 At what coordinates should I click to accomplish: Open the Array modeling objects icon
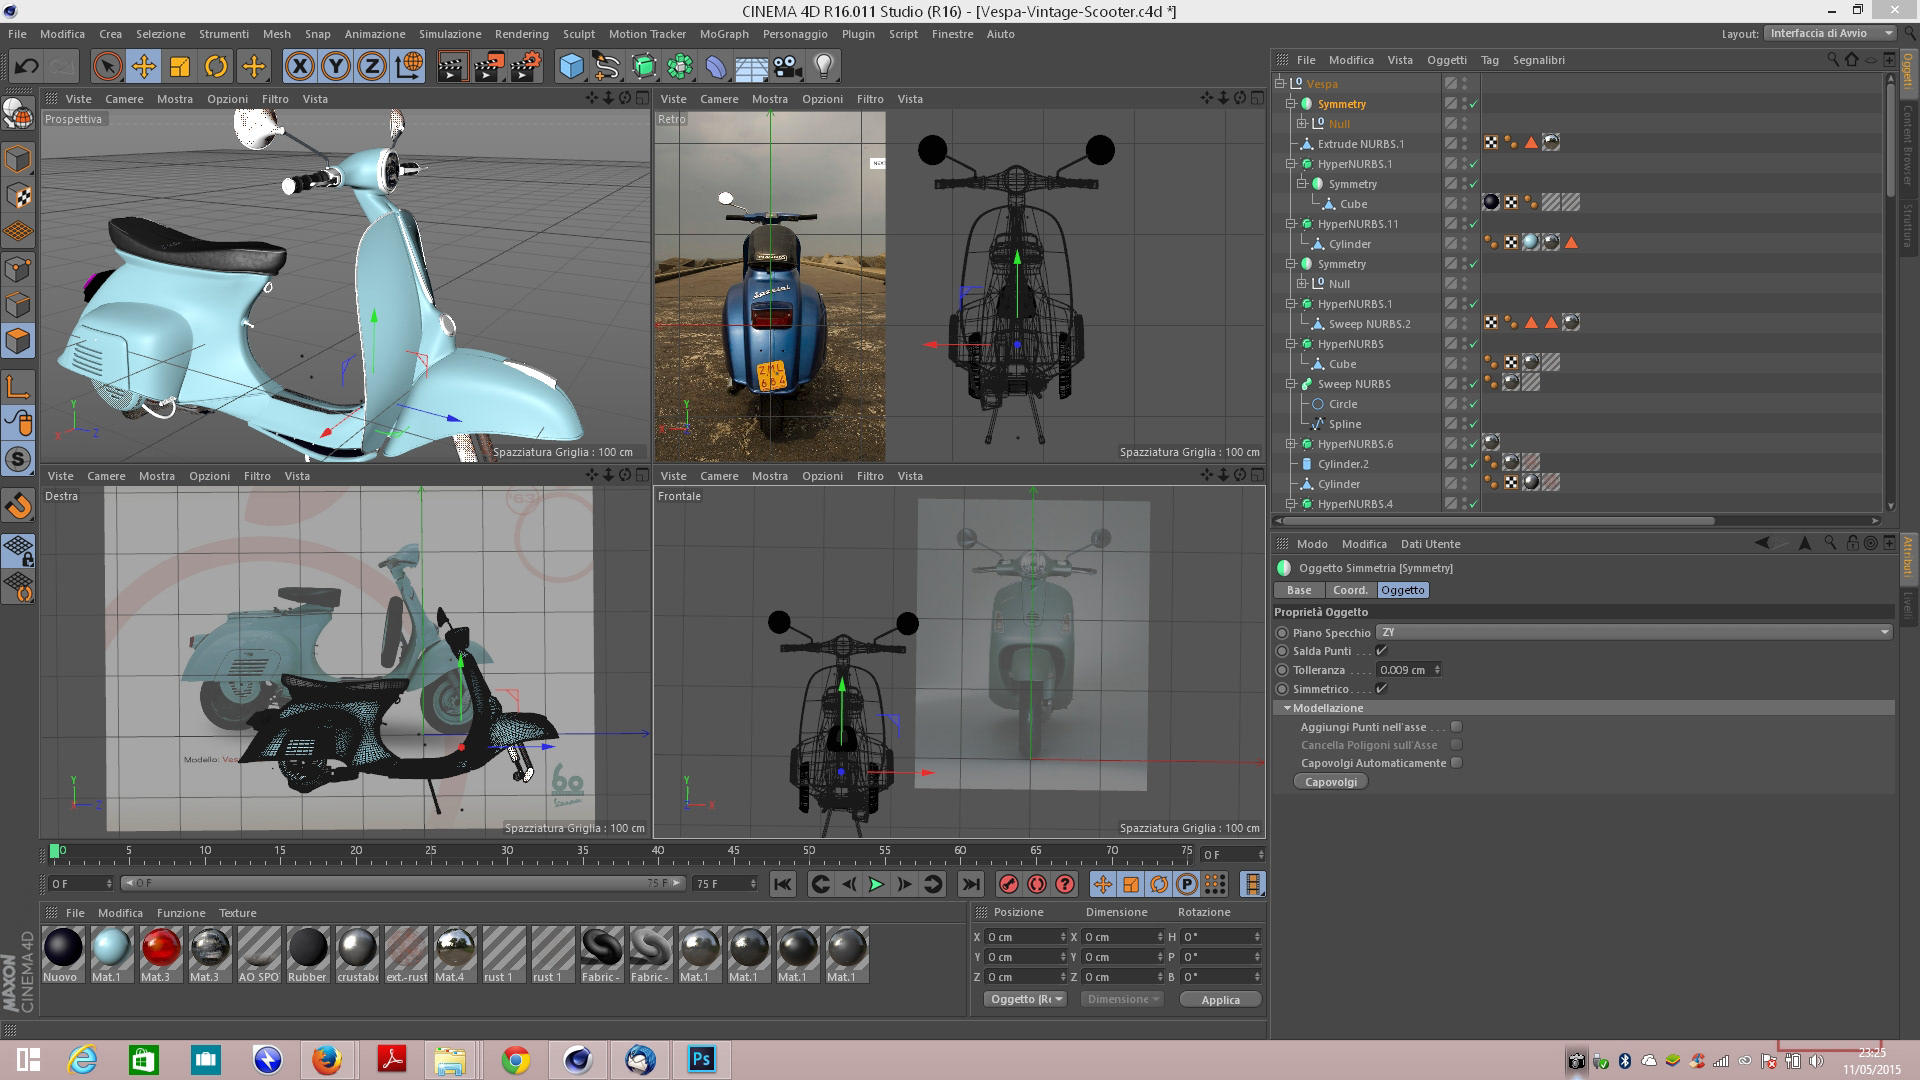tap(680, 67)
